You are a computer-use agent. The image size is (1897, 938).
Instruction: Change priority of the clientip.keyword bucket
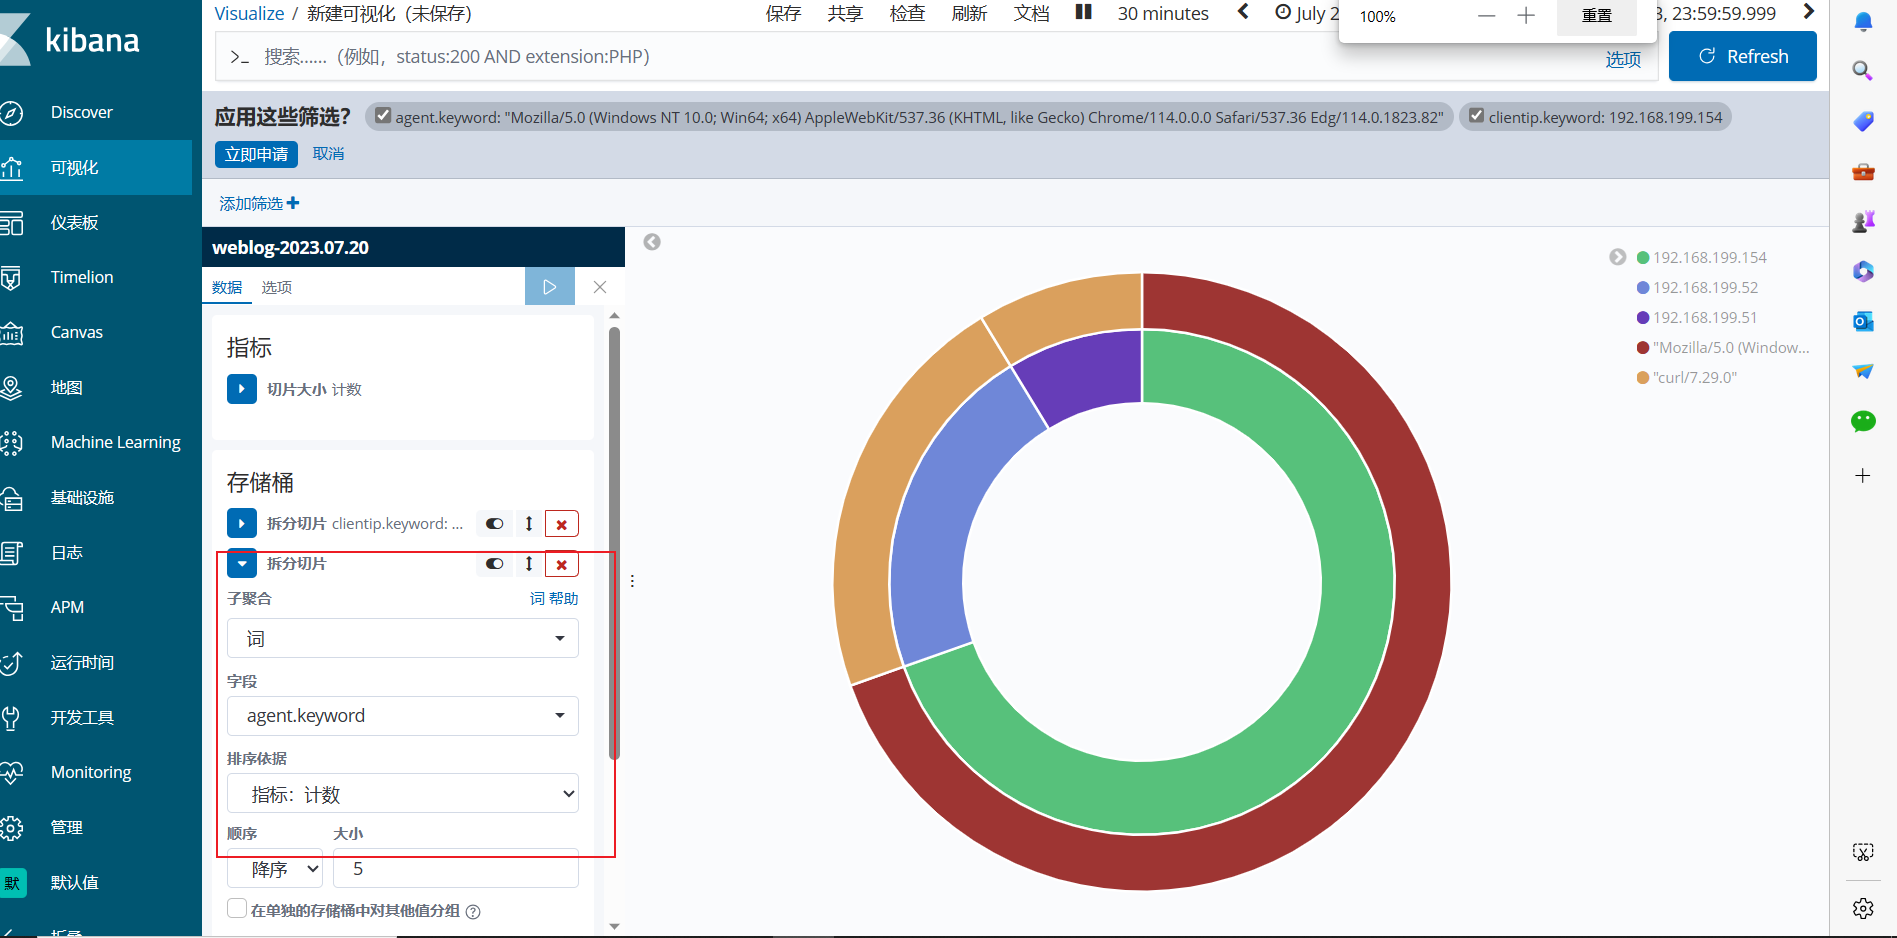point(528,524)
